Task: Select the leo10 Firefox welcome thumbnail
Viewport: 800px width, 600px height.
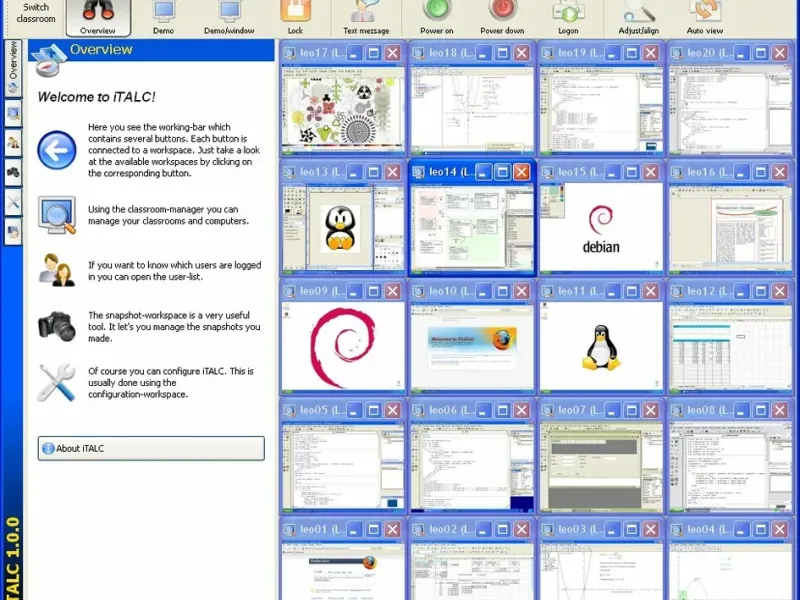Action: pyautogui.click(x=472, y=347)
